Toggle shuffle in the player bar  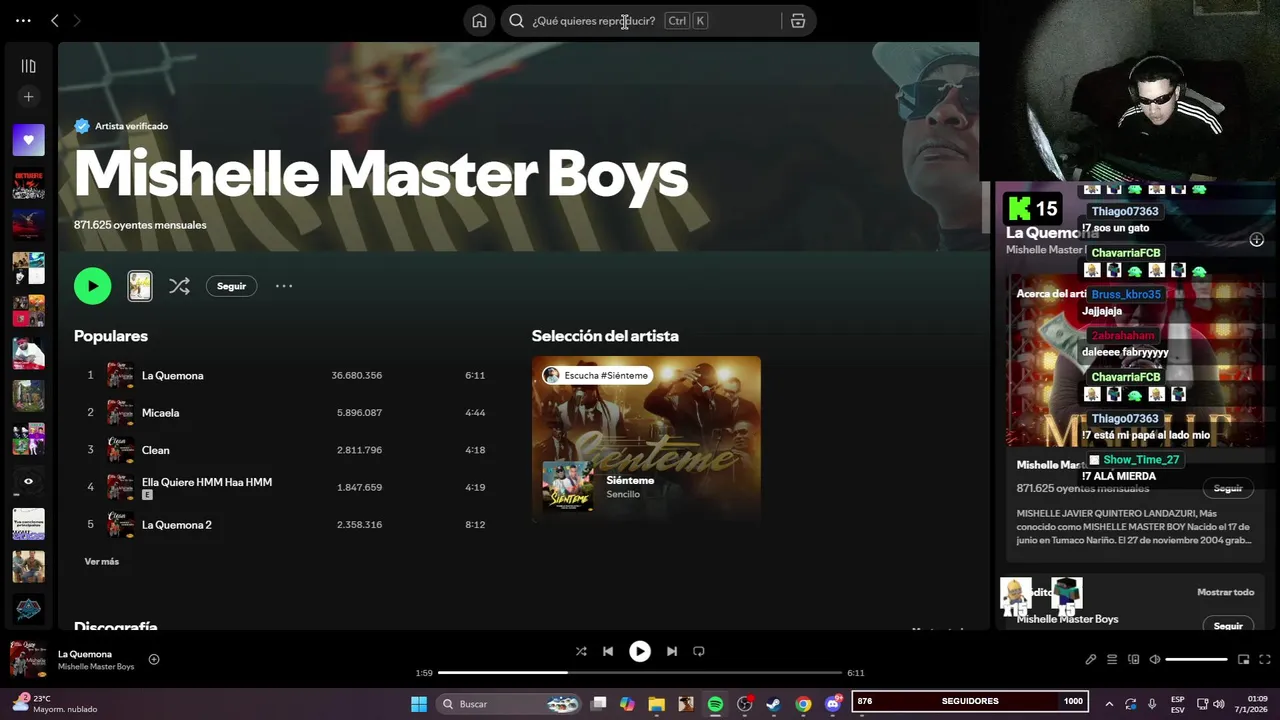click(581, 651)
